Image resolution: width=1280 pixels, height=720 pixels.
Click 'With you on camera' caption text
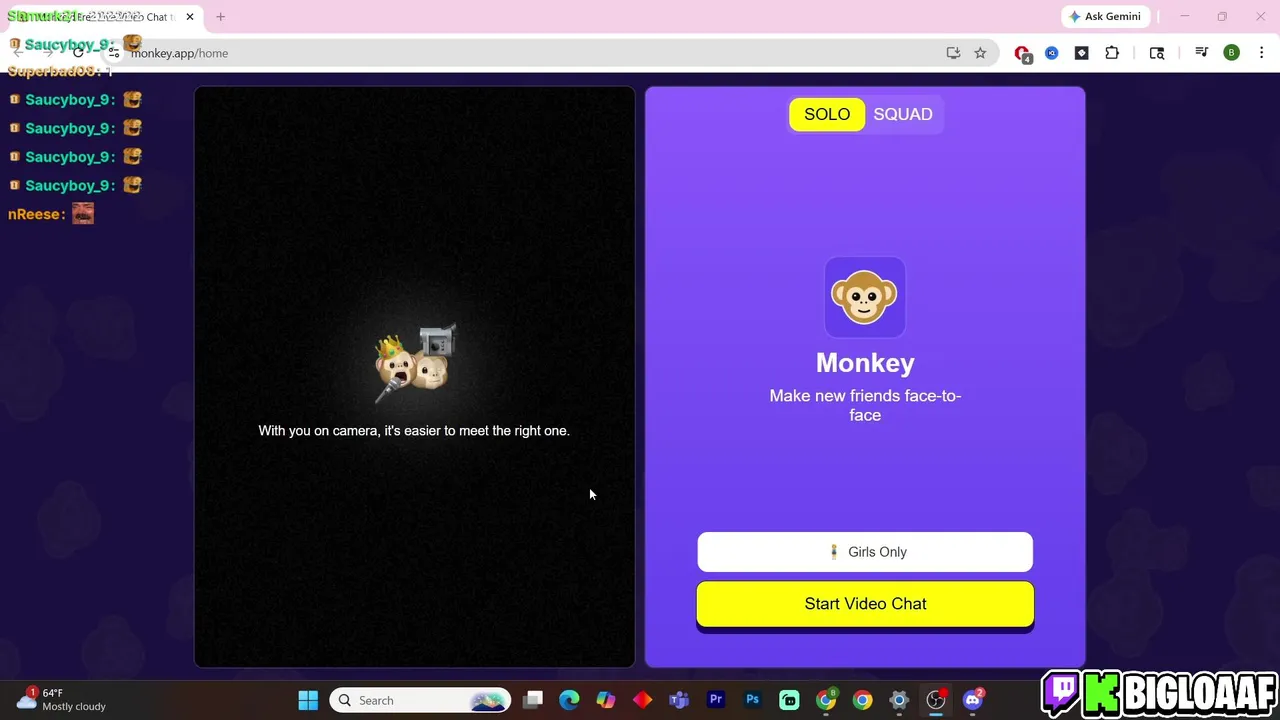pos(414,431)
